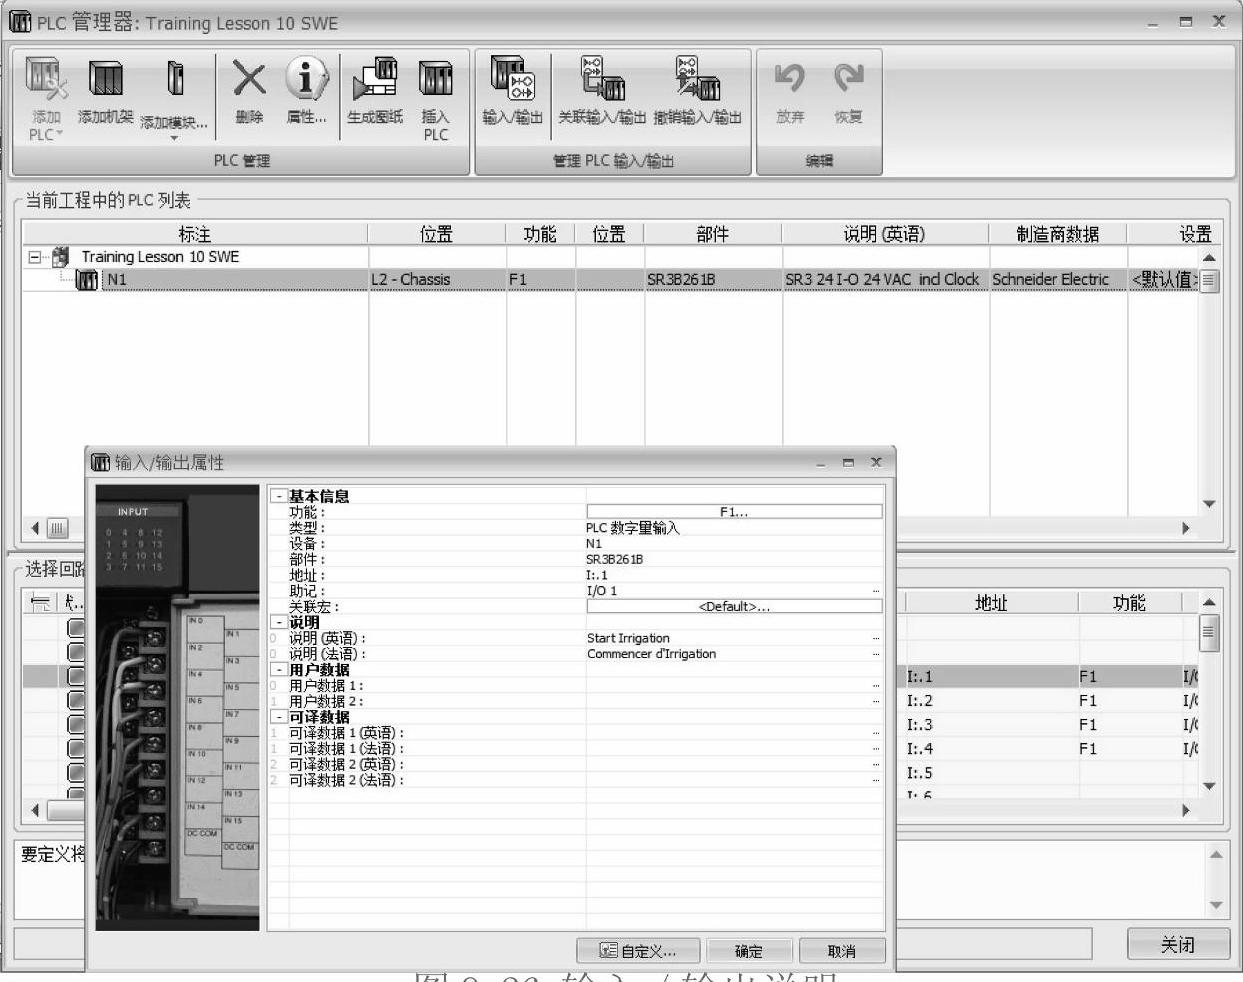Click Associate I/O (关联输入/输出) icon
1243x982 pixels.
click(x=602, y=79)
